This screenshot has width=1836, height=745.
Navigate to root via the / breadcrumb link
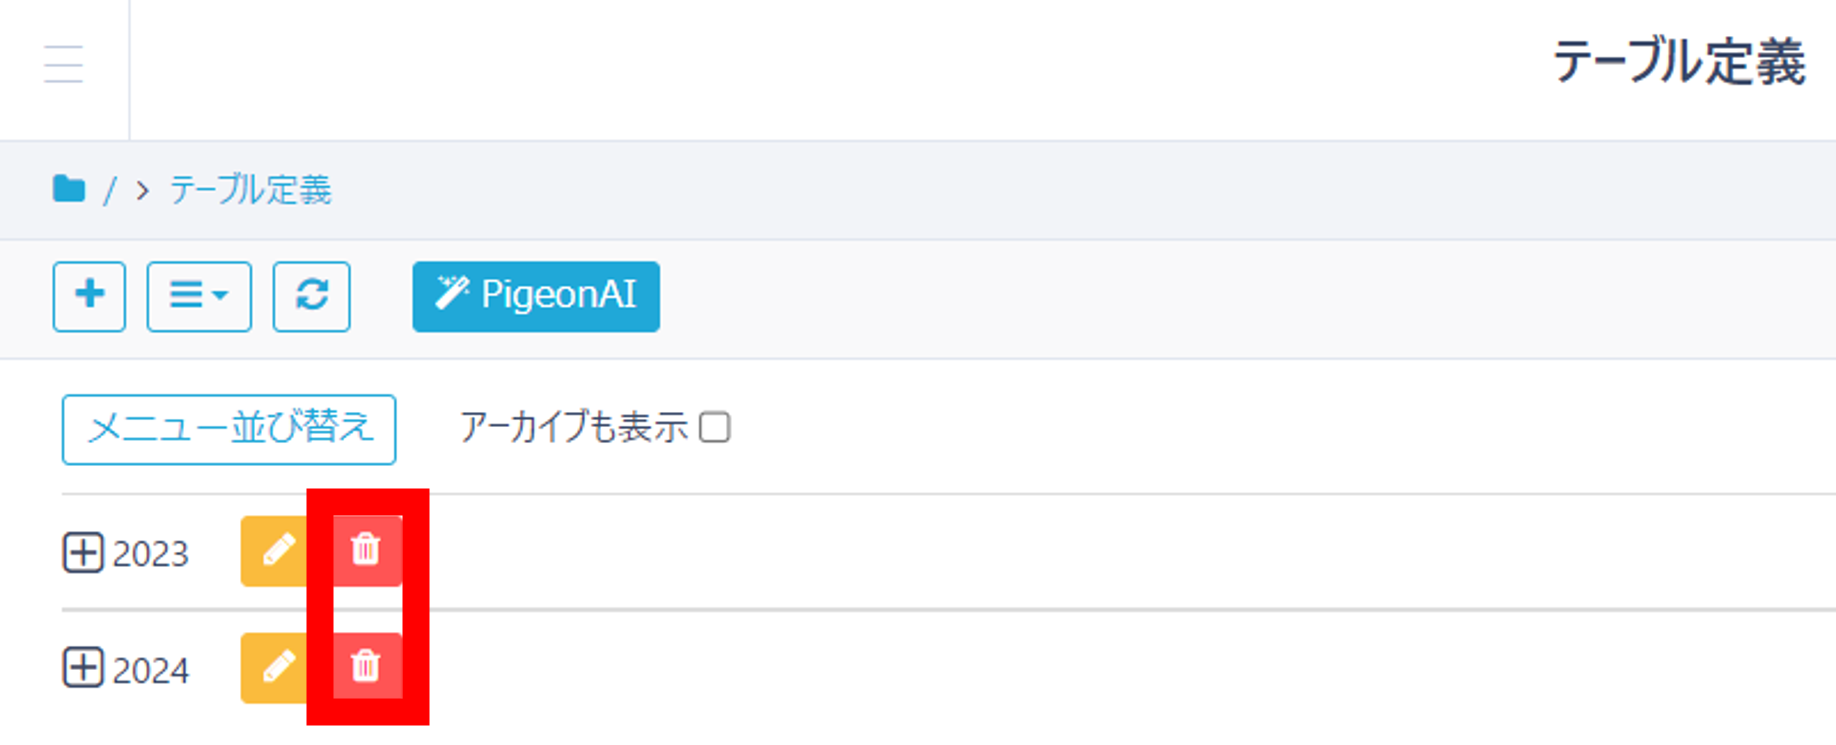point(109,188)
